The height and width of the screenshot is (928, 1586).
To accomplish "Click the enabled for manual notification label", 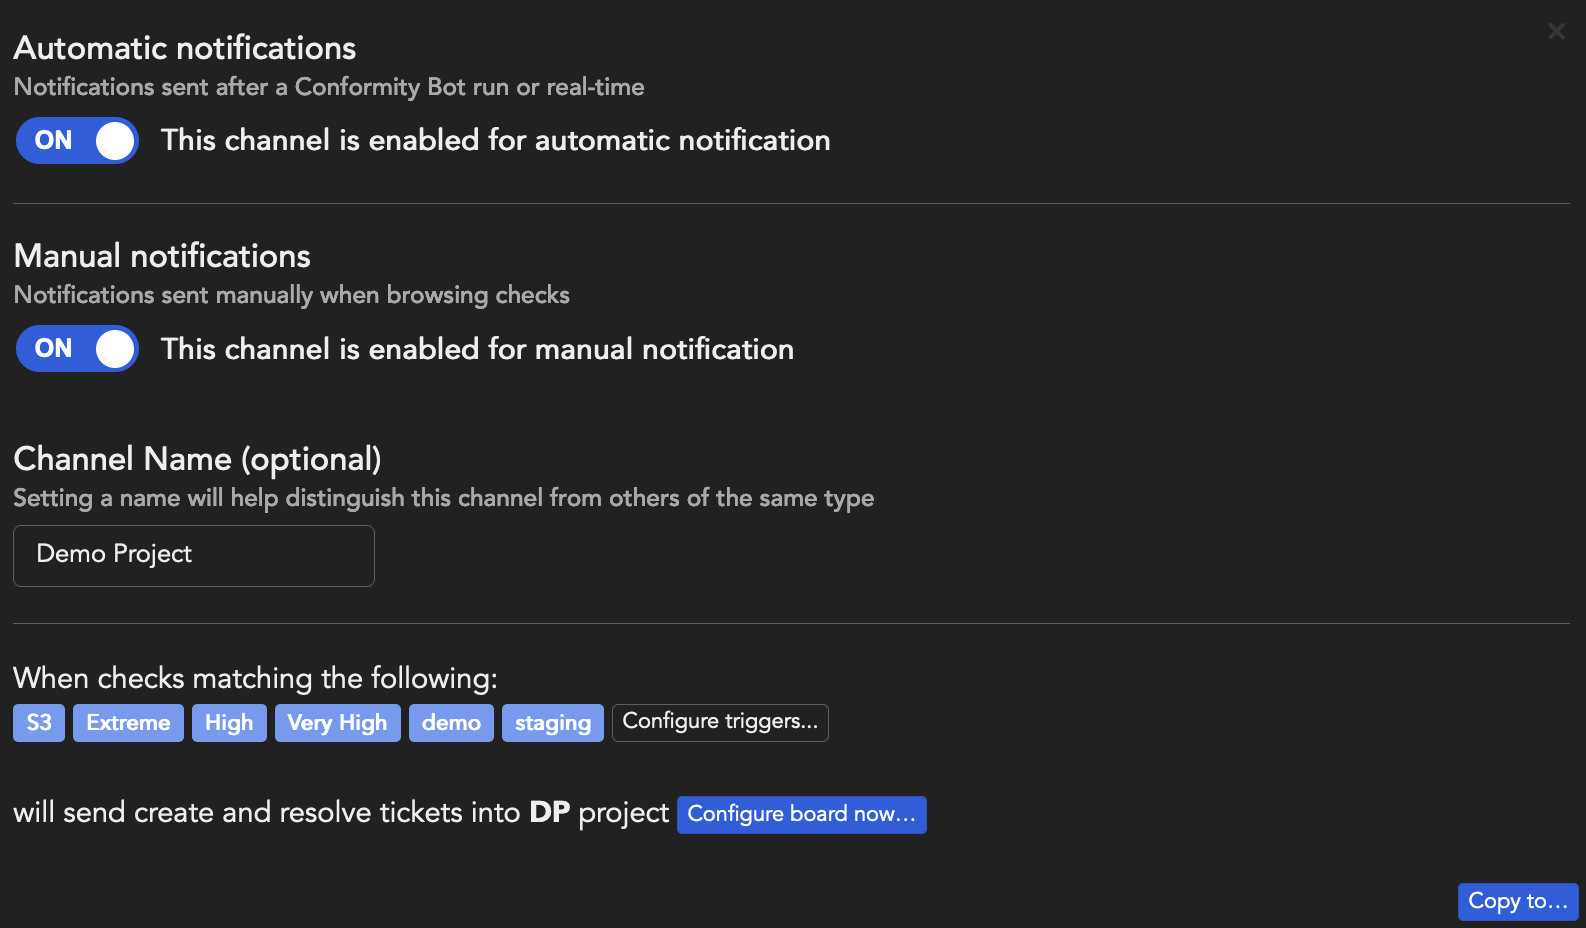I will point(477,349).
